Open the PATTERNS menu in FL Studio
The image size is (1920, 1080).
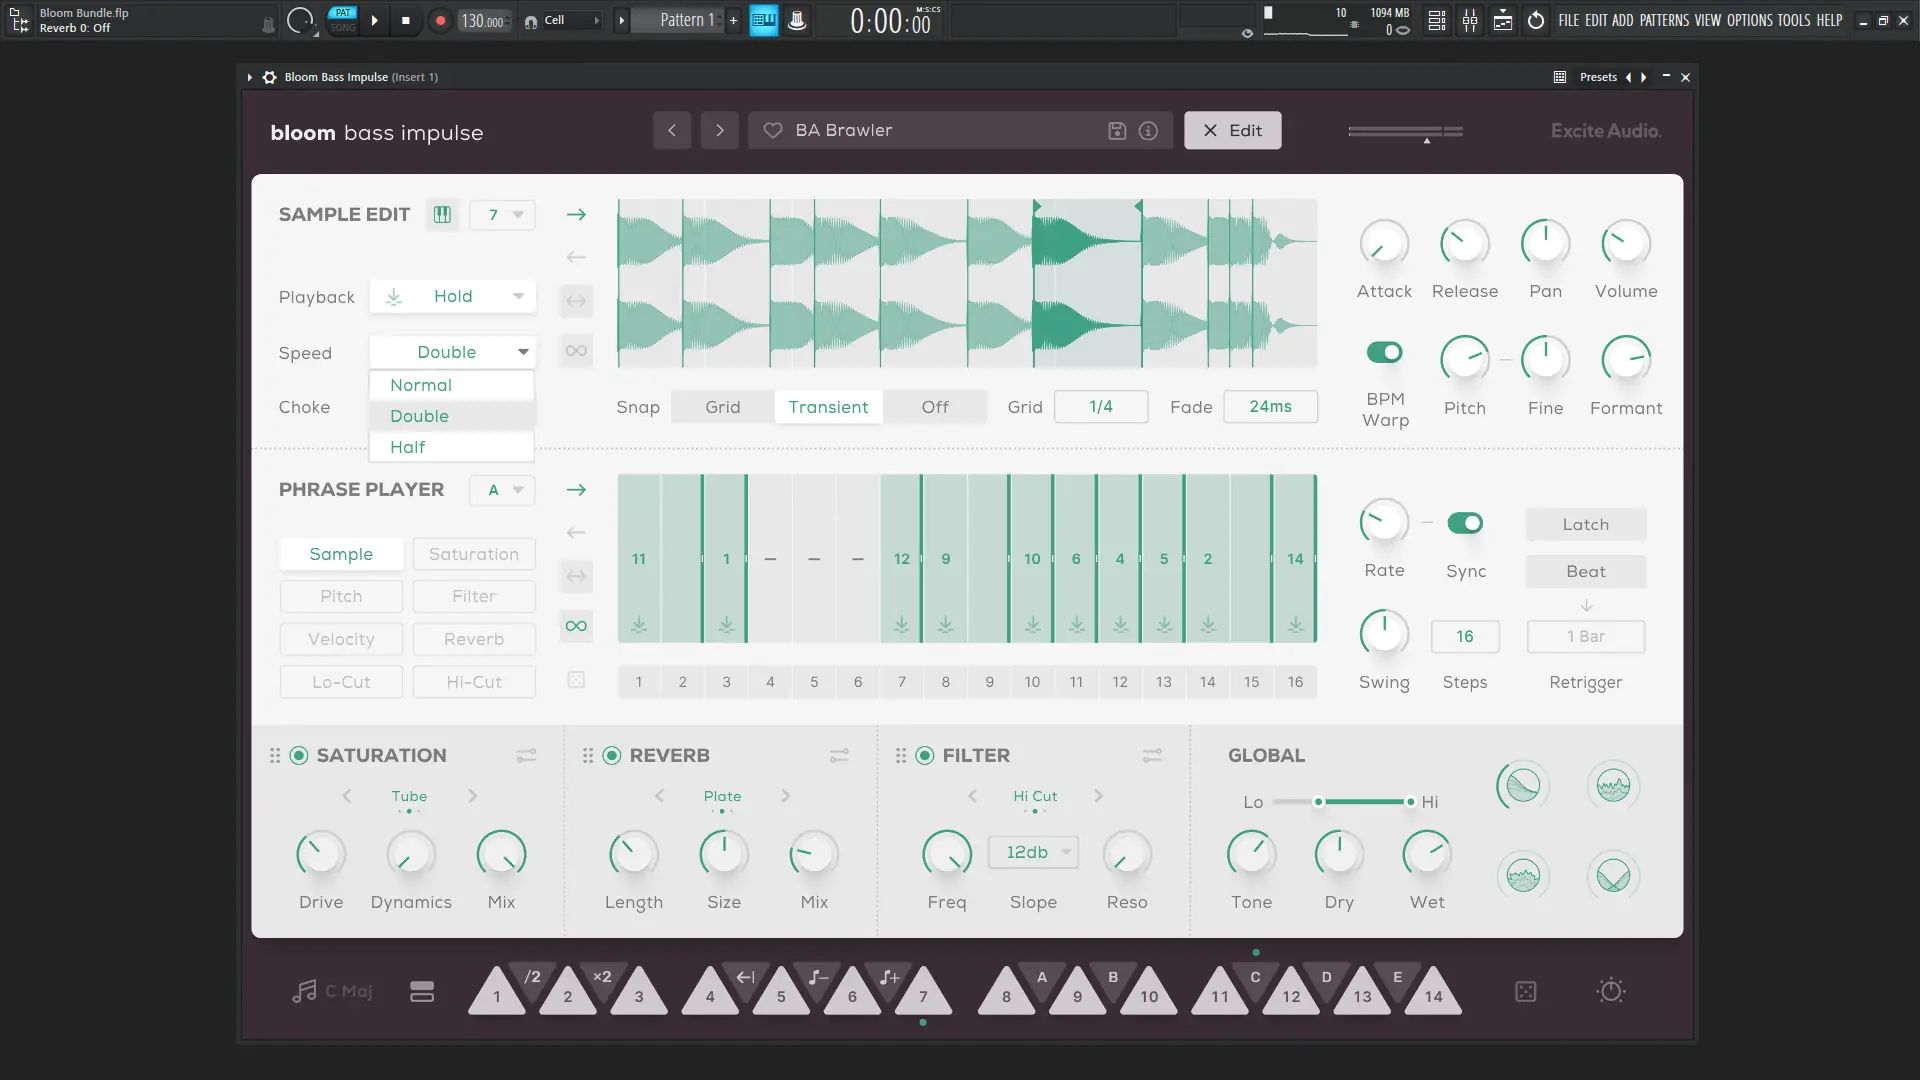pos(1664,20)
